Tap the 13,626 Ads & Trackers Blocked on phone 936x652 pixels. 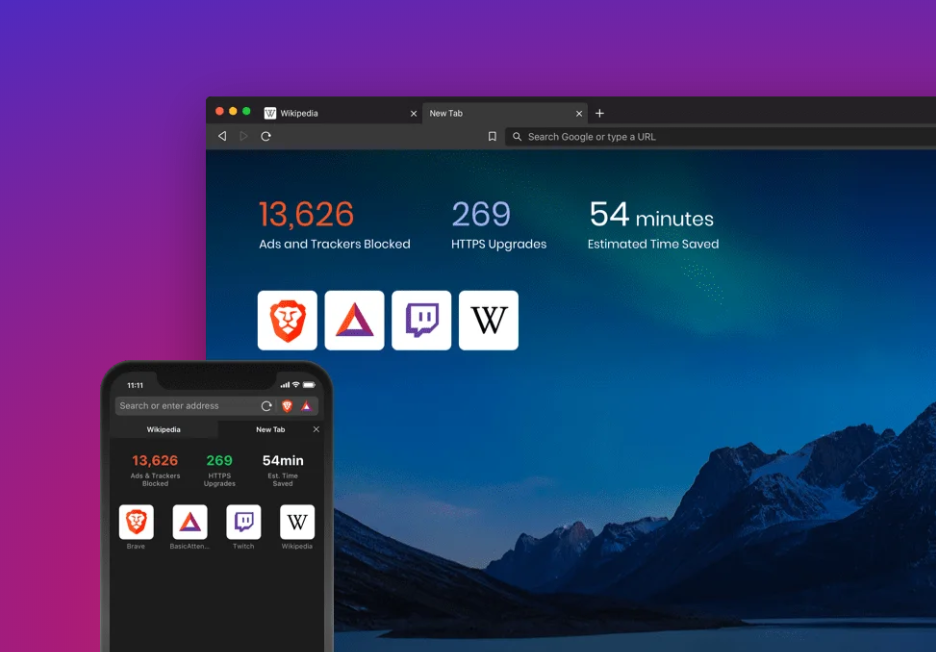coord(155,470)
